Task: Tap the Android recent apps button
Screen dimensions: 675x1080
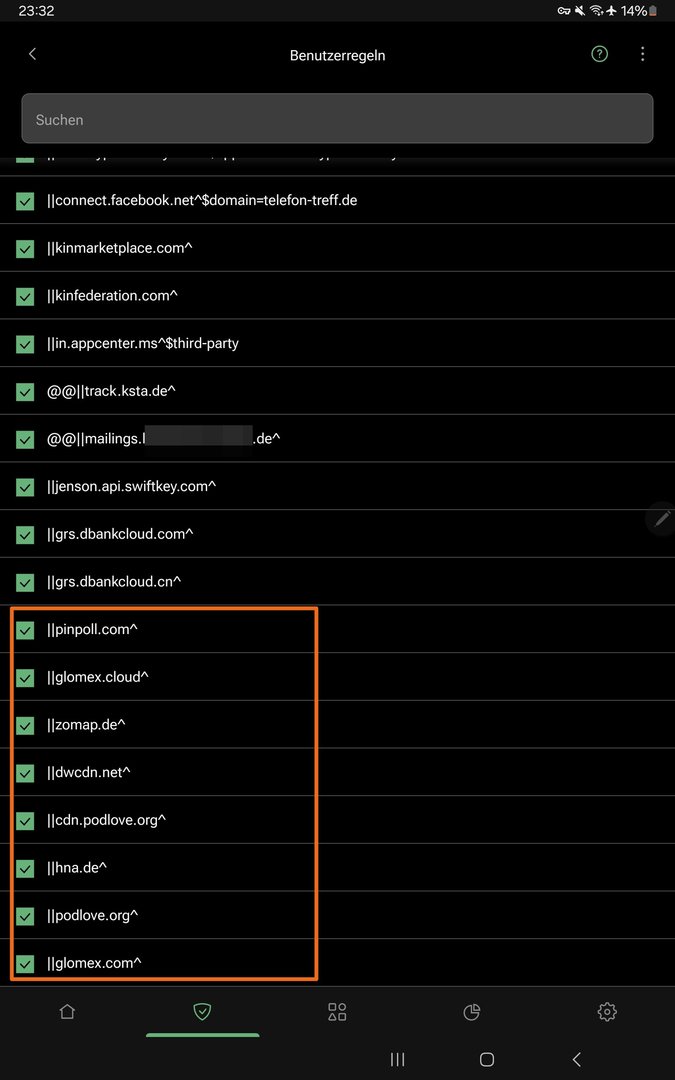Action: (x=397, y=1059)
